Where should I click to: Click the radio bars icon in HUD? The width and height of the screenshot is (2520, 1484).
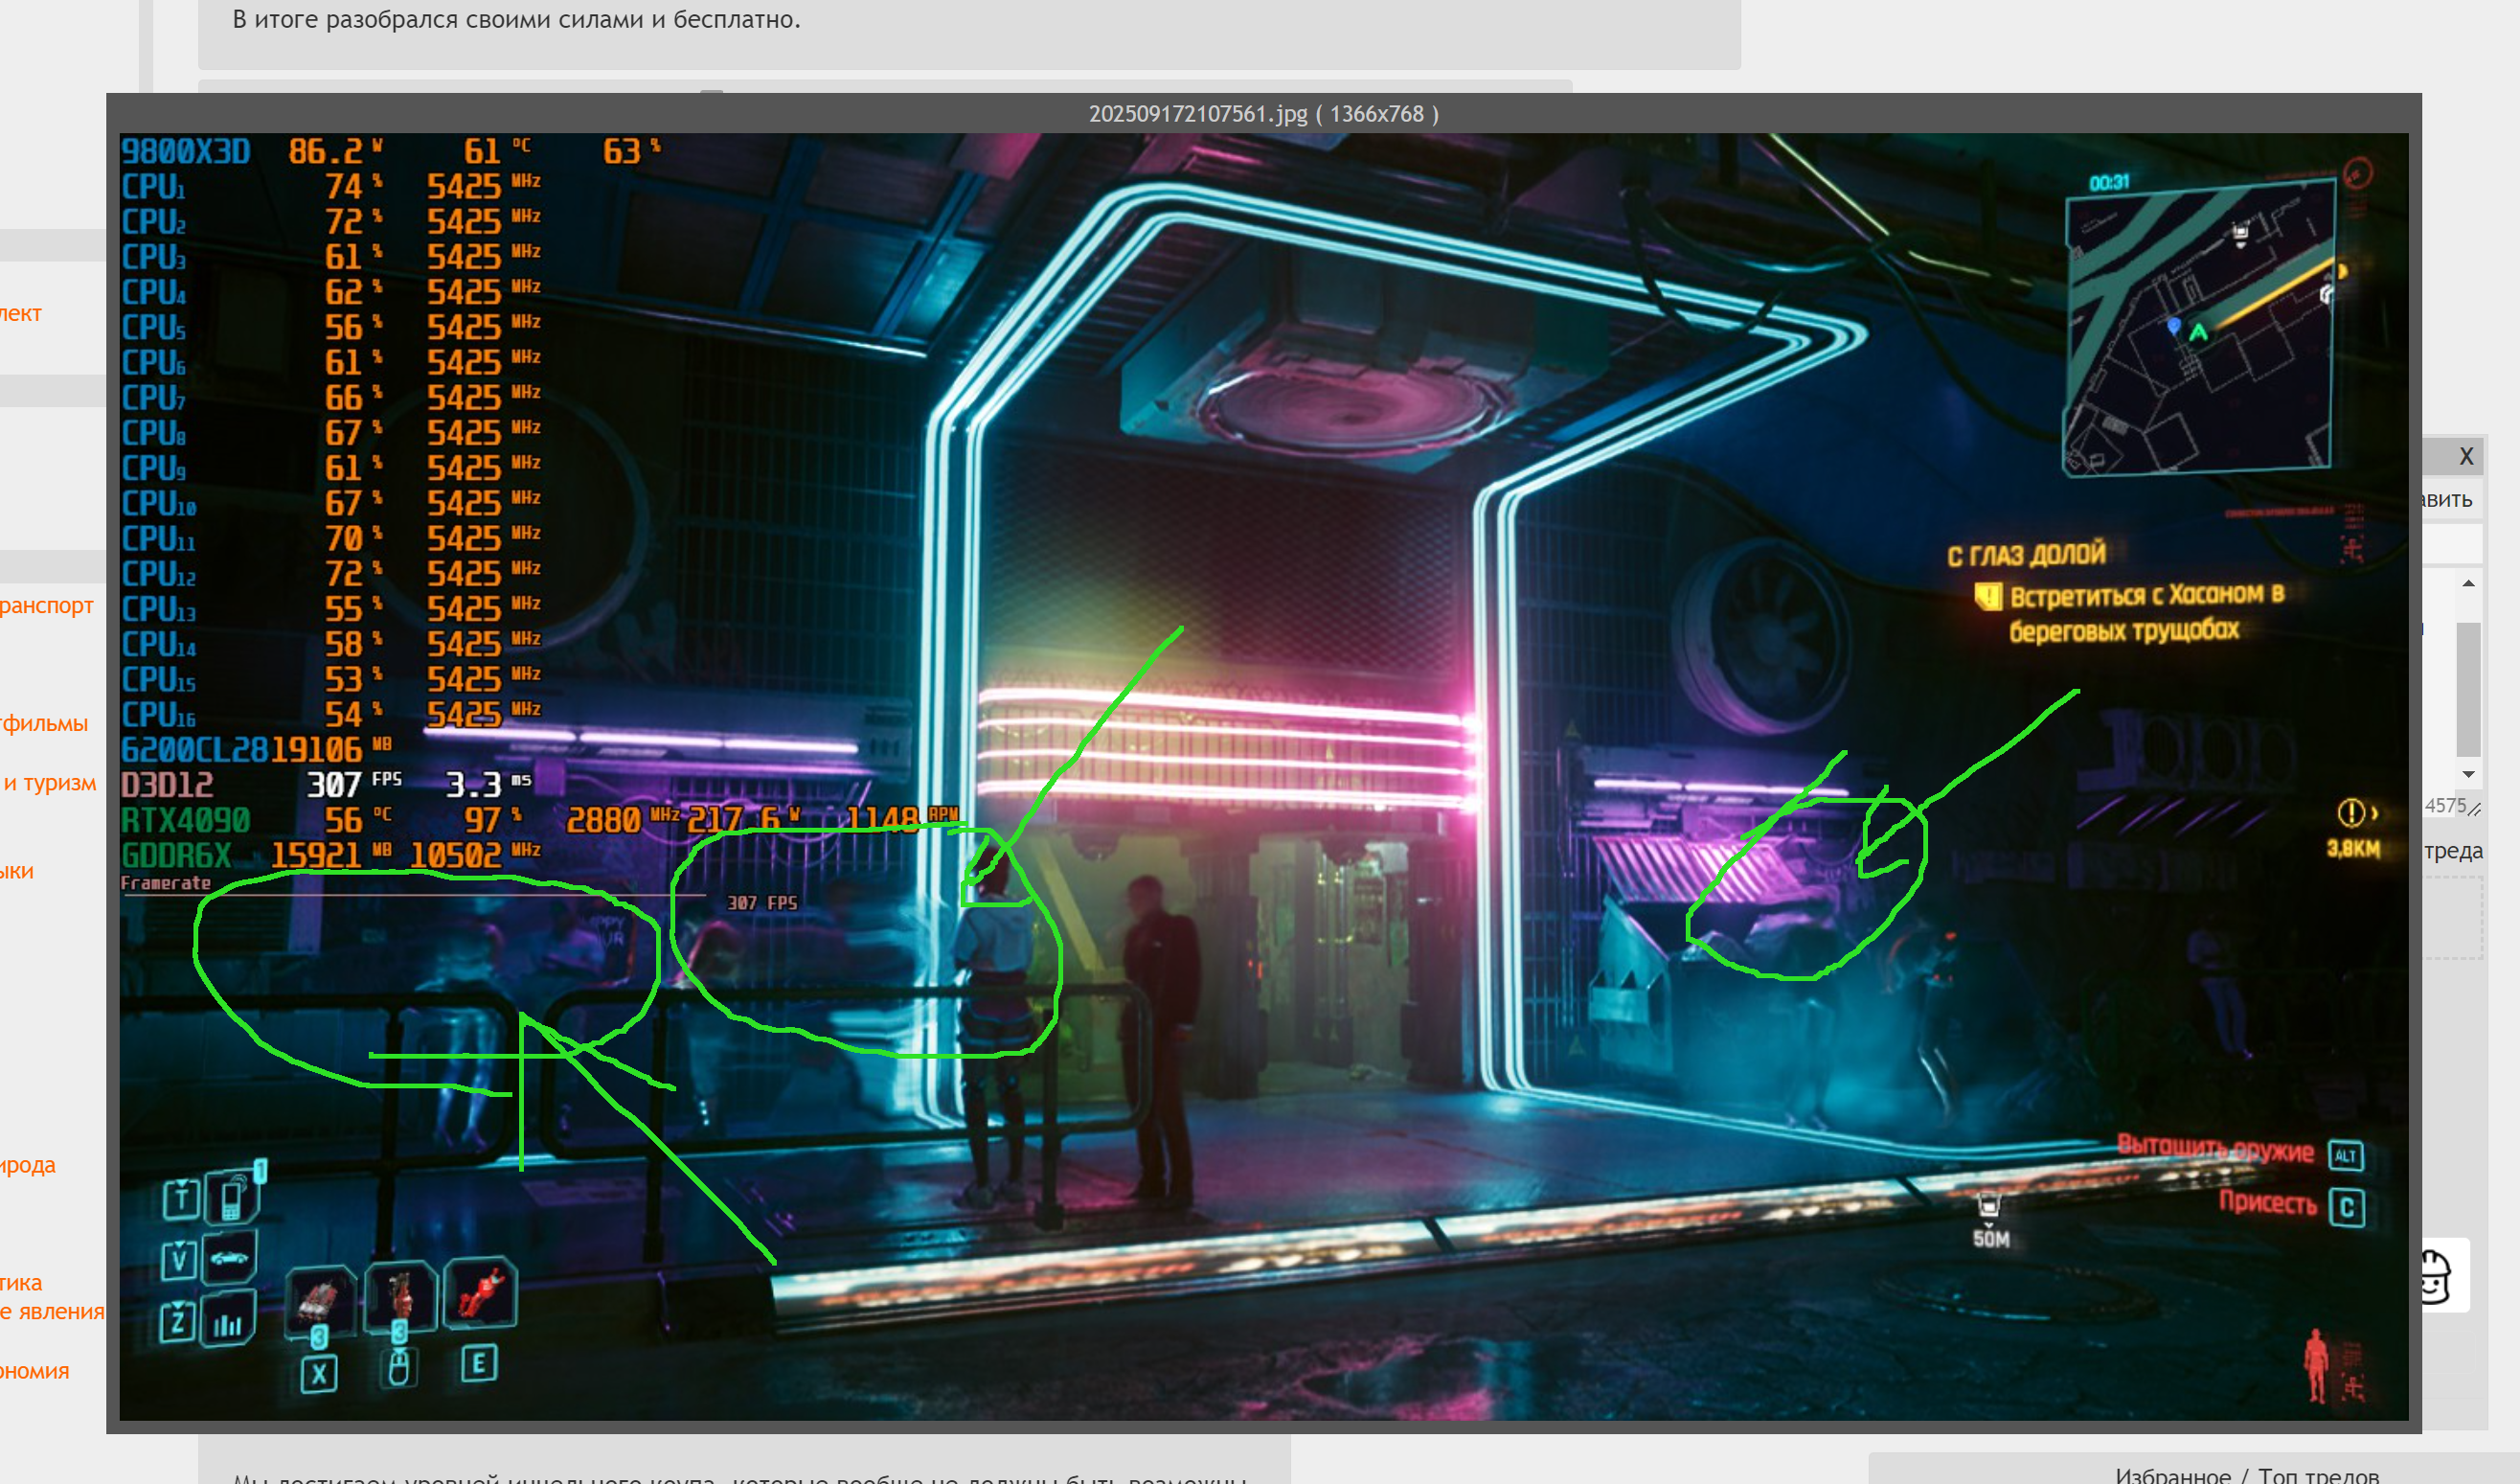click(228, 1324)
